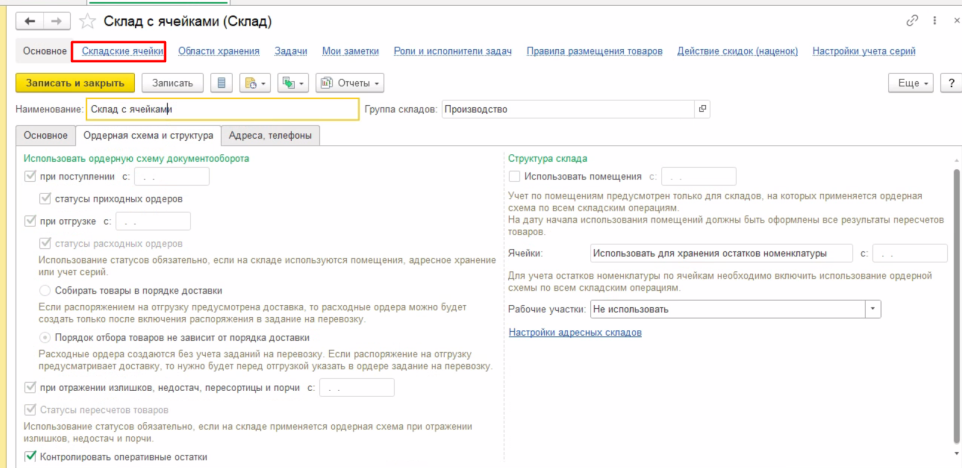Open the create-based-on icon dropdown
Screen dimensions: 962x468
click(x=255, y=83)
